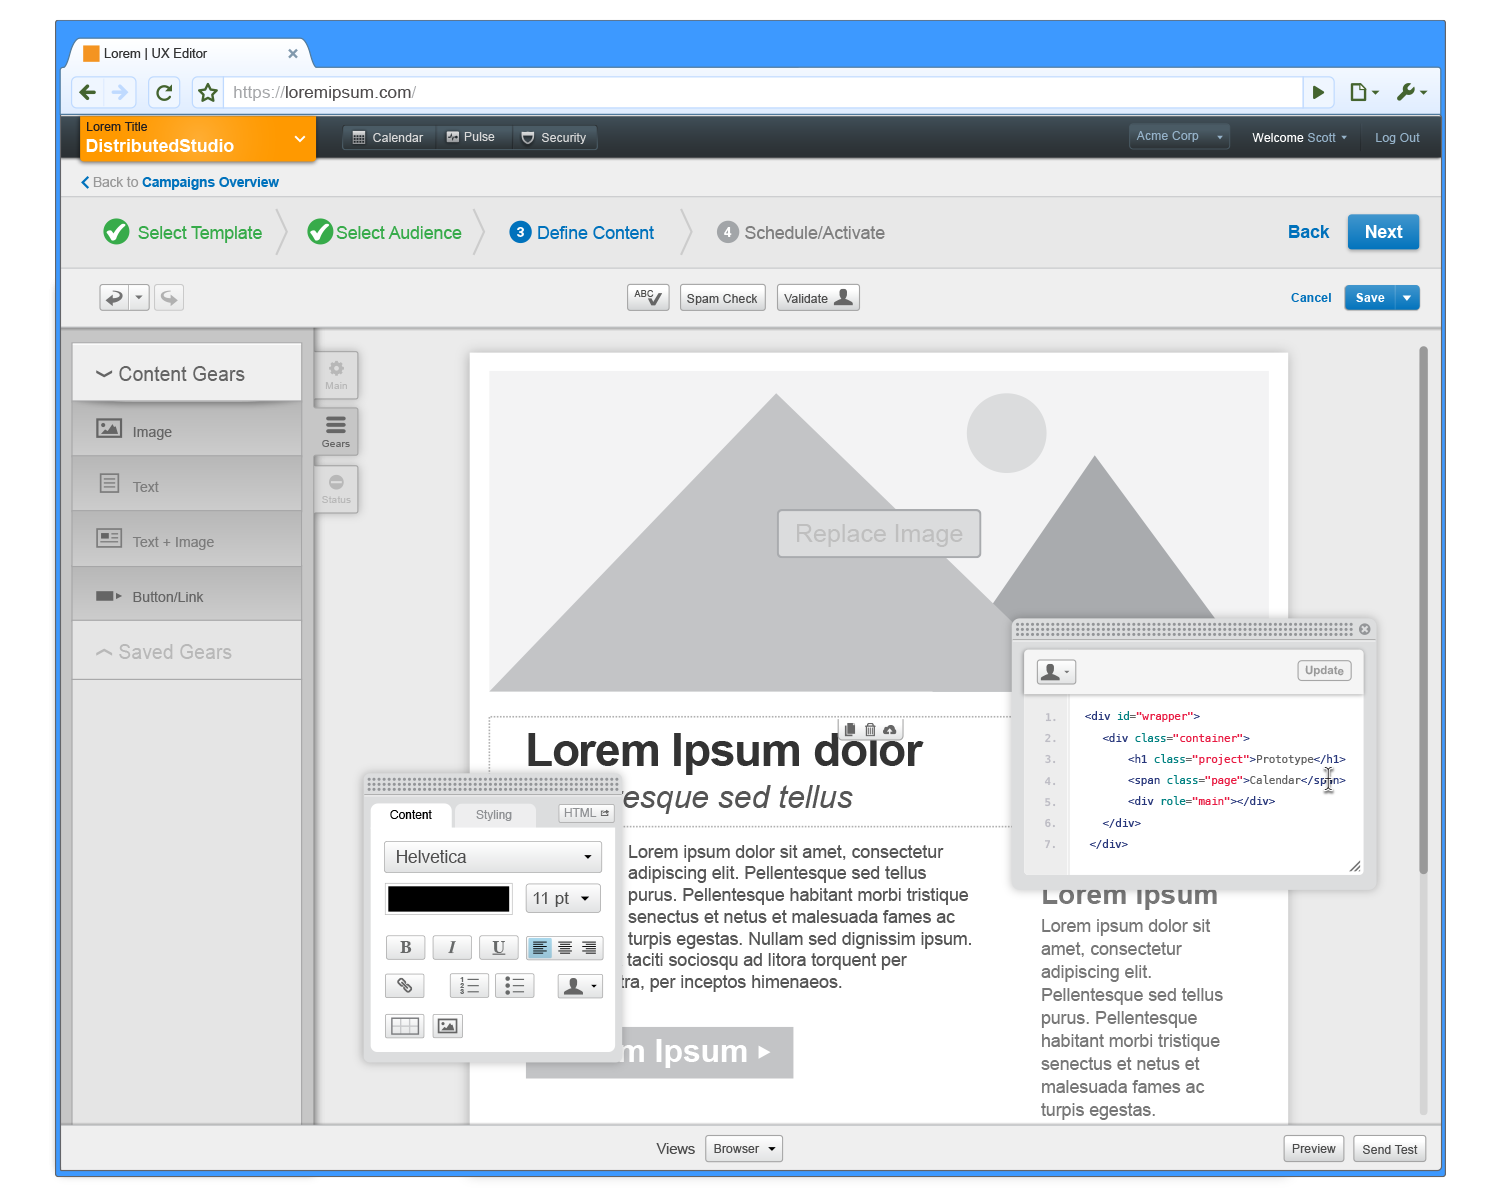Select the Text + Image gear
Viewport: 1500px width, 1200px height.
[187, 540]
